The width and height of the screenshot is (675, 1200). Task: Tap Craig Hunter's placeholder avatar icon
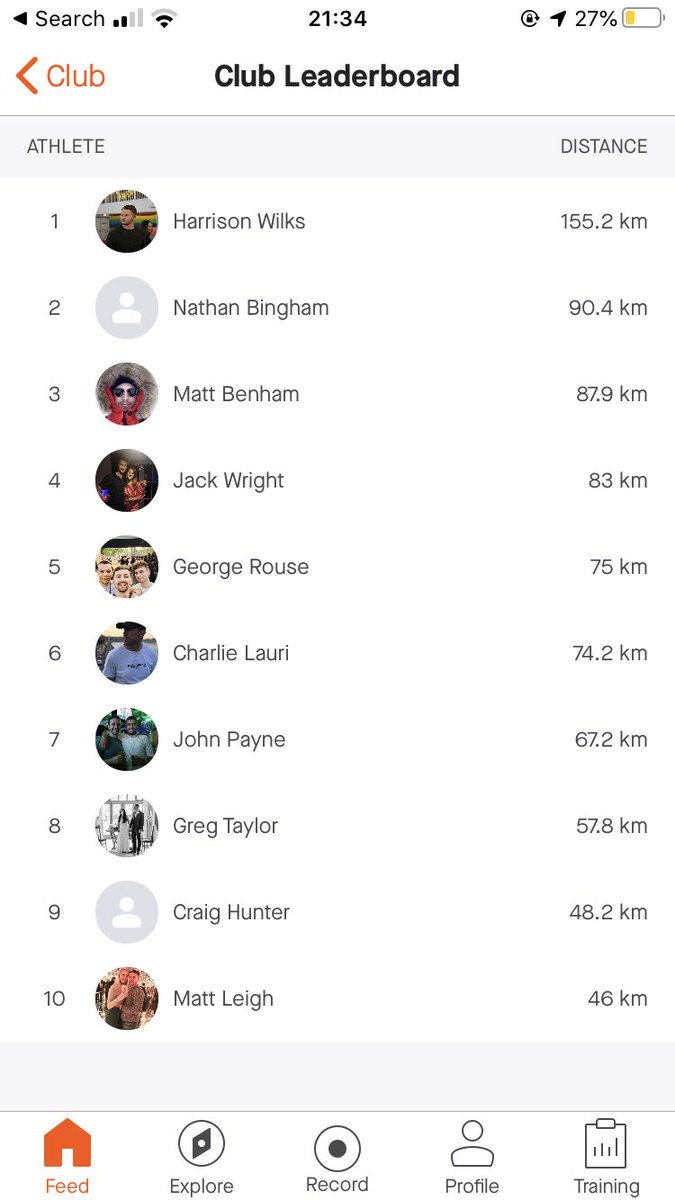pos(127,912)
